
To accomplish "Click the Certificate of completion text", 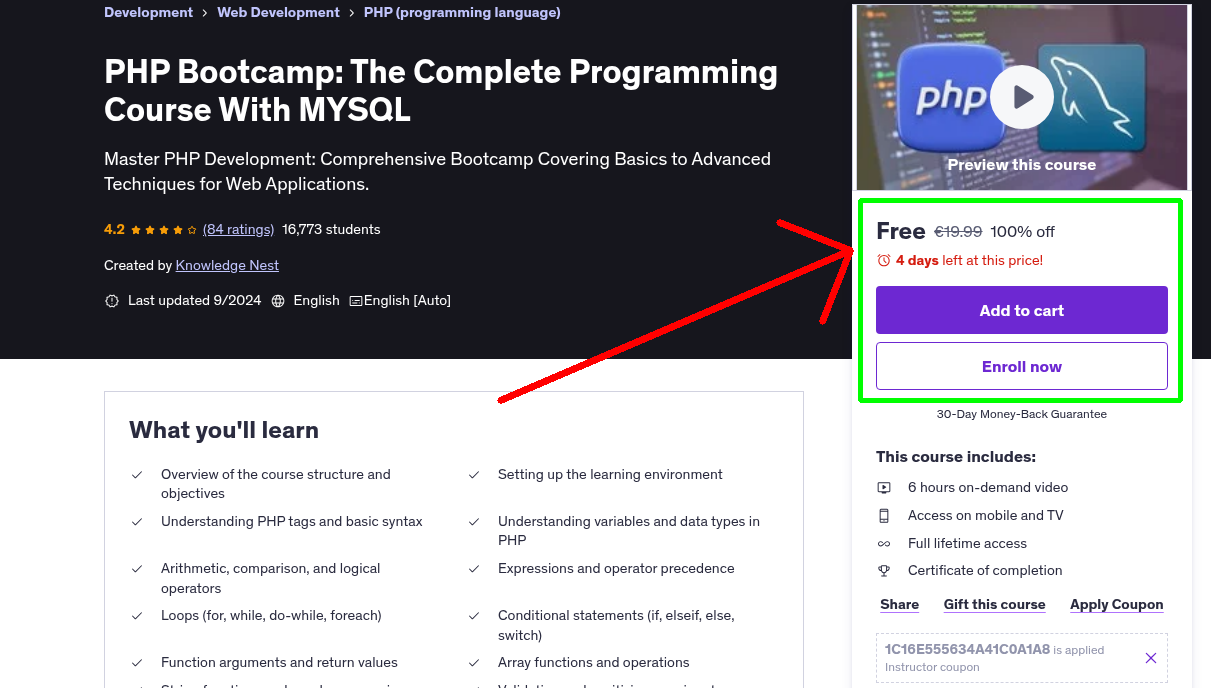I will click(985, 570).
